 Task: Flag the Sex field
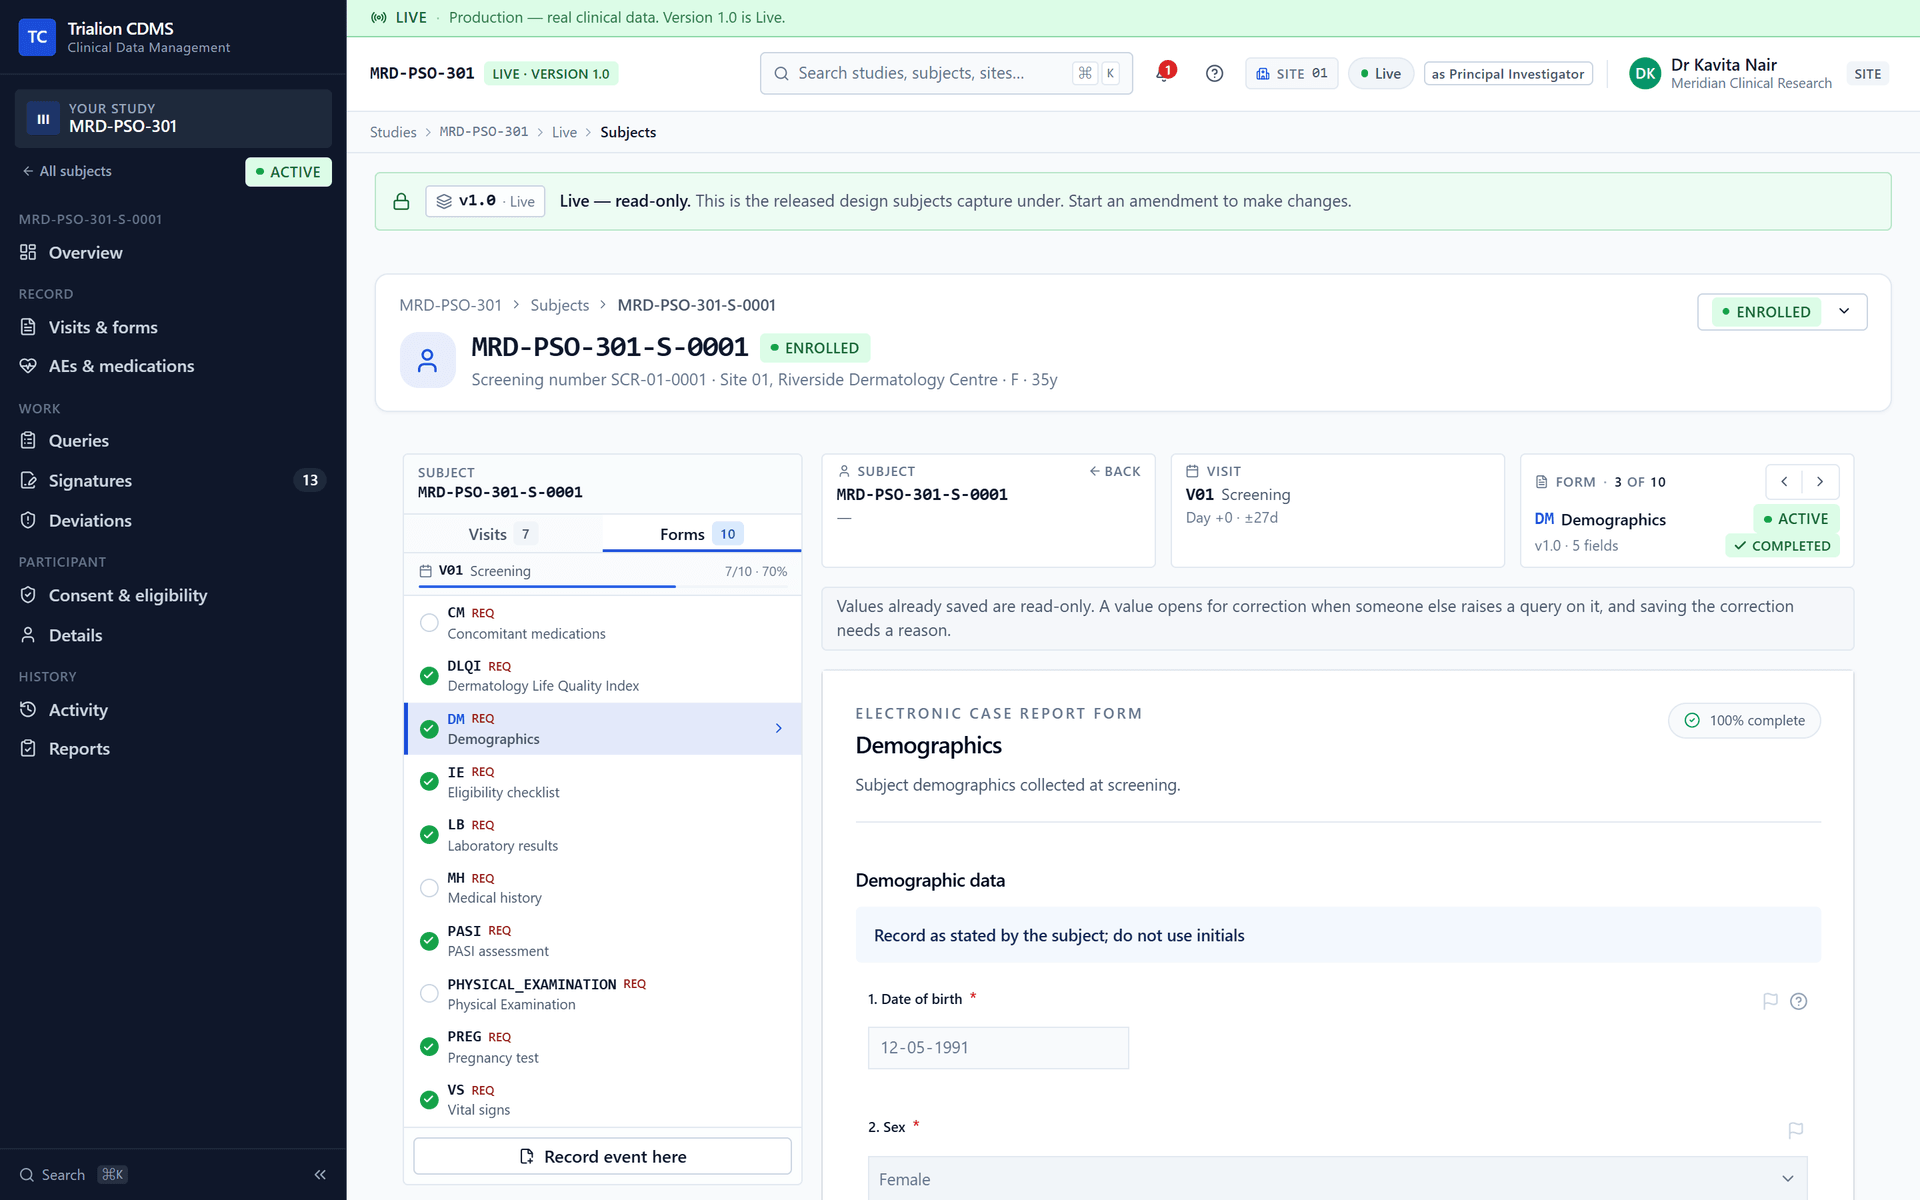click(x=1795, y=1129)
